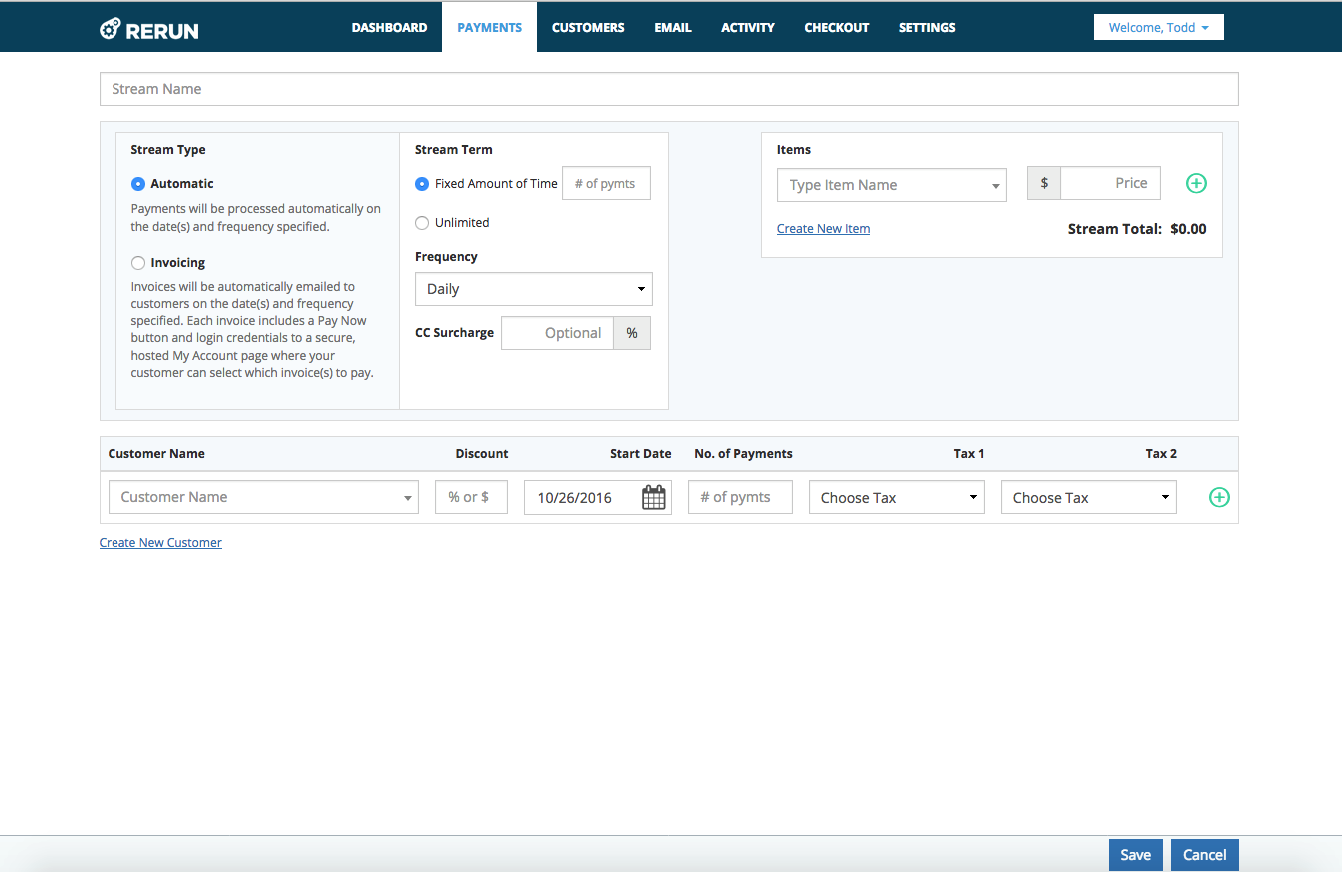Click green plus icon to add item
The width and height of the screenshot is (1342, 872).
1196,183
